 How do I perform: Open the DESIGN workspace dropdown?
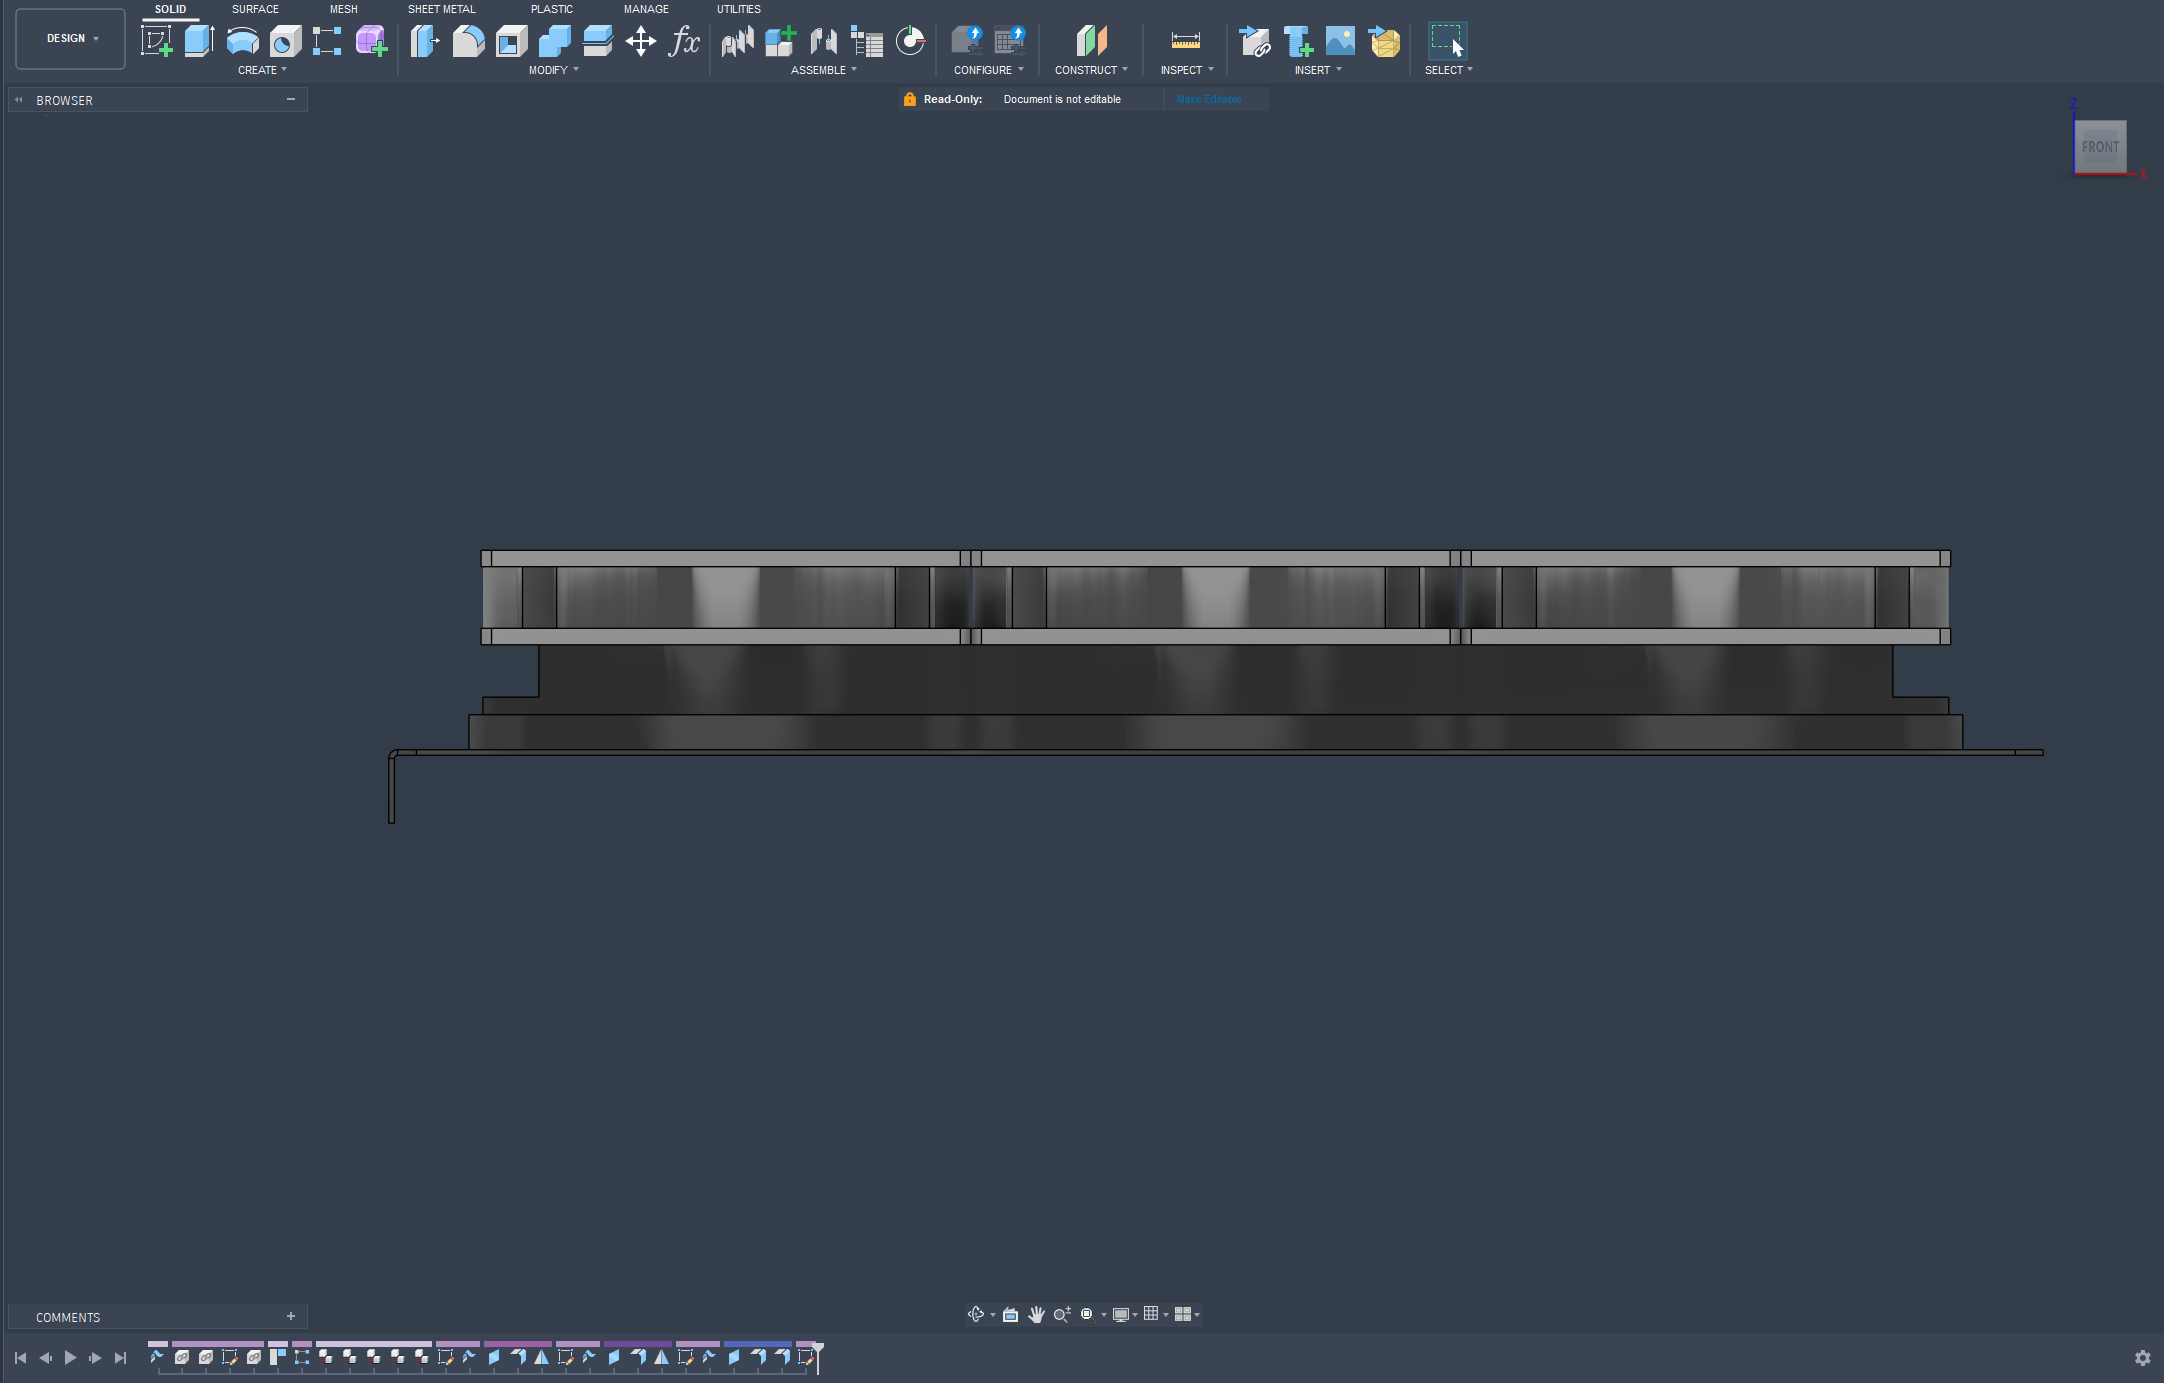coord(70,39)
